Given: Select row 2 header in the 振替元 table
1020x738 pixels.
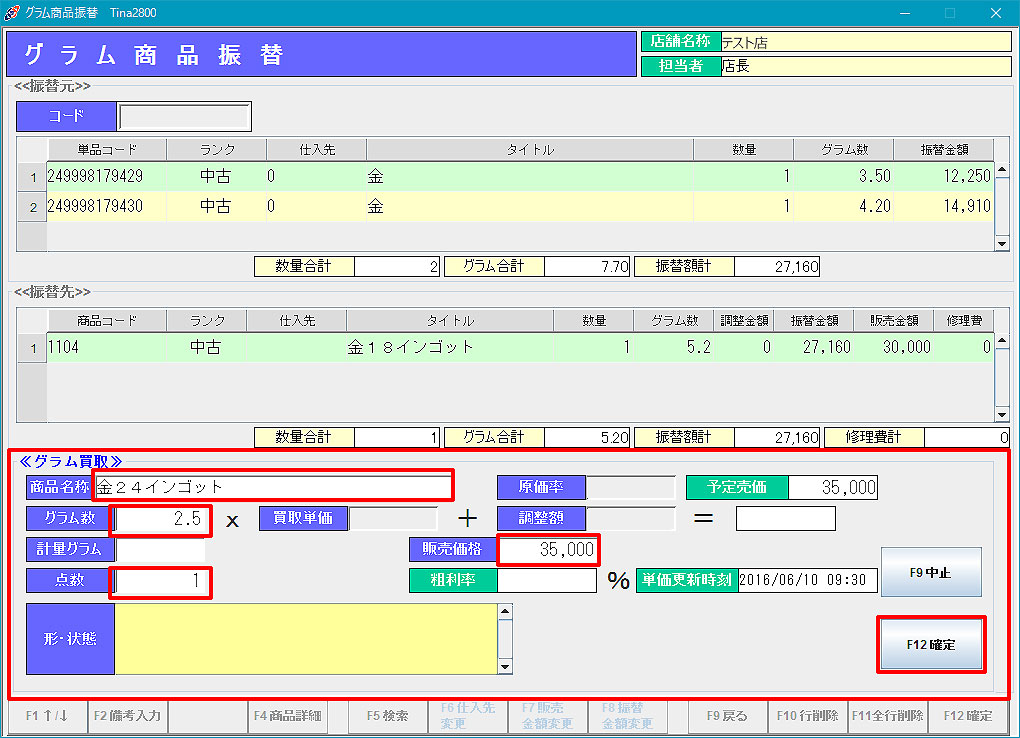Looking at the screenshot, I should (x=32, y=207).
